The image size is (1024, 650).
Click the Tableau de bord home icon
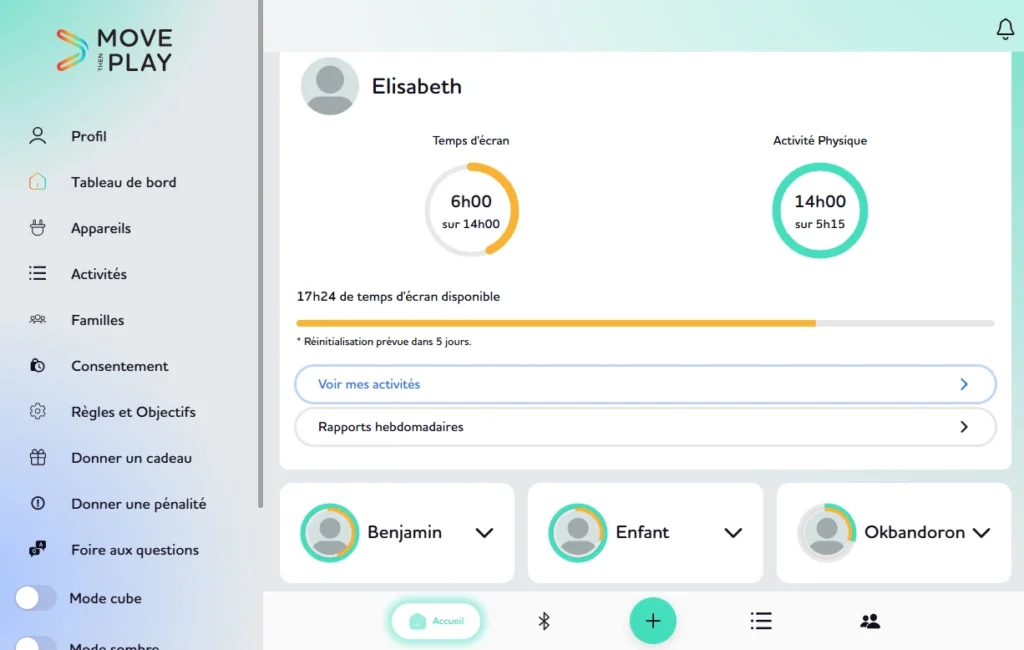38,182
